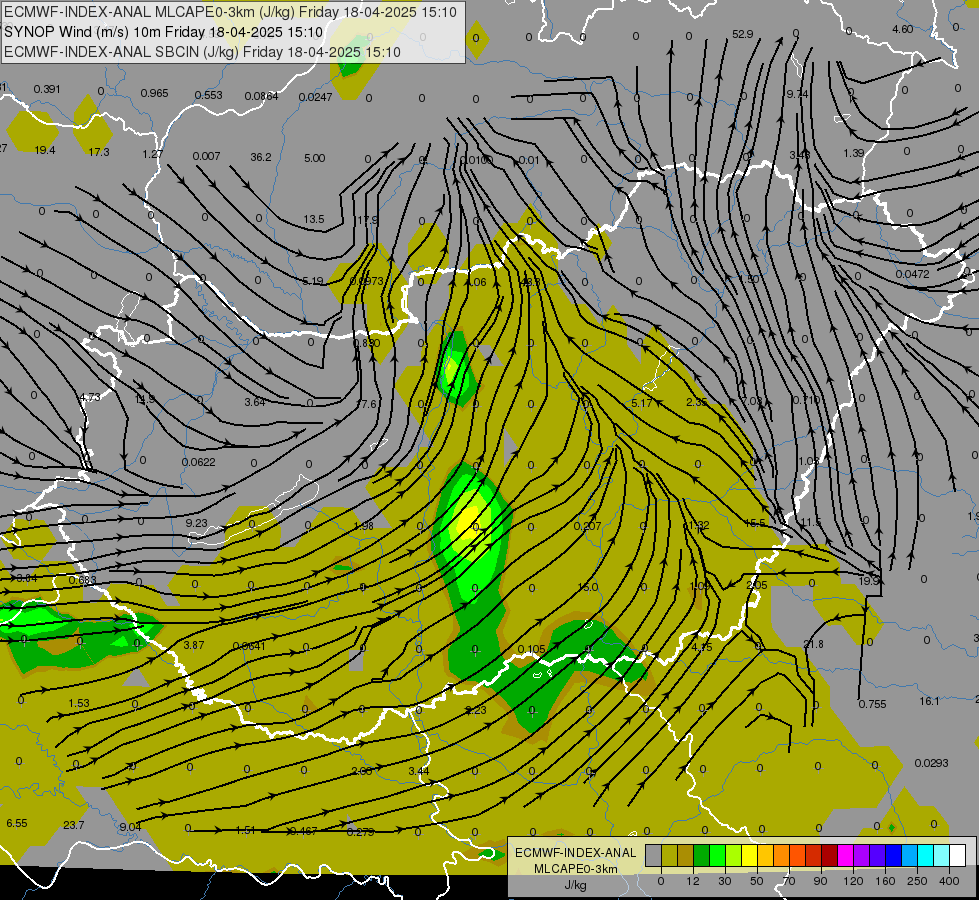Click the map value '4.60'
979x900 pixels.
tap(902, 29)
